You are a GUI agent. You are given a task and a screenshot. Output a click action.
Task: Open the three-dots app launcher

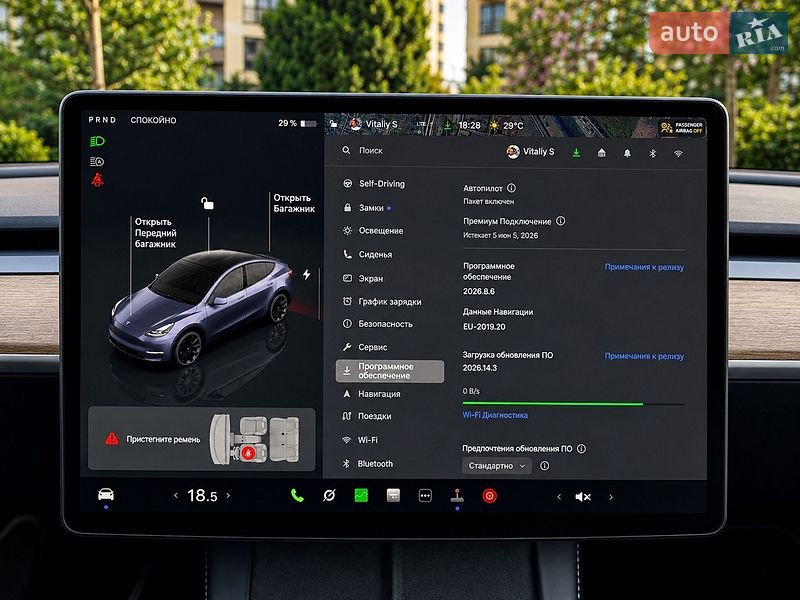tap(425, 496)
